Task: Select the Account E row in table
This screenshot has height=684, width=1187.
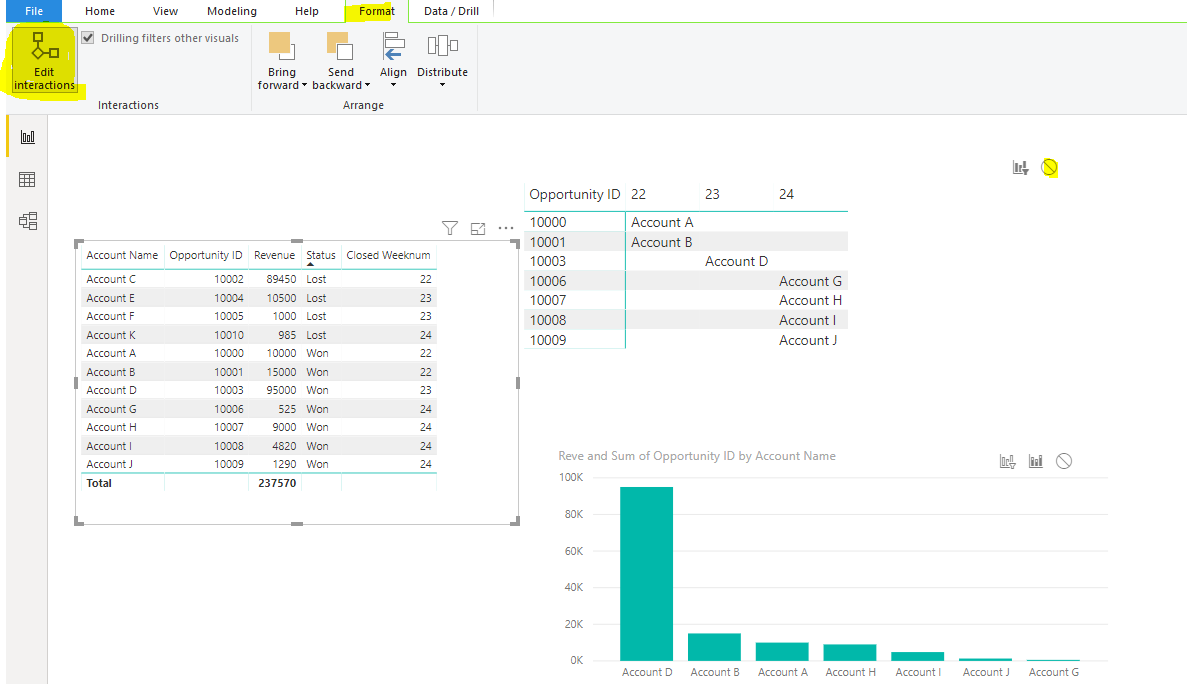Action: tap(259, 298)
